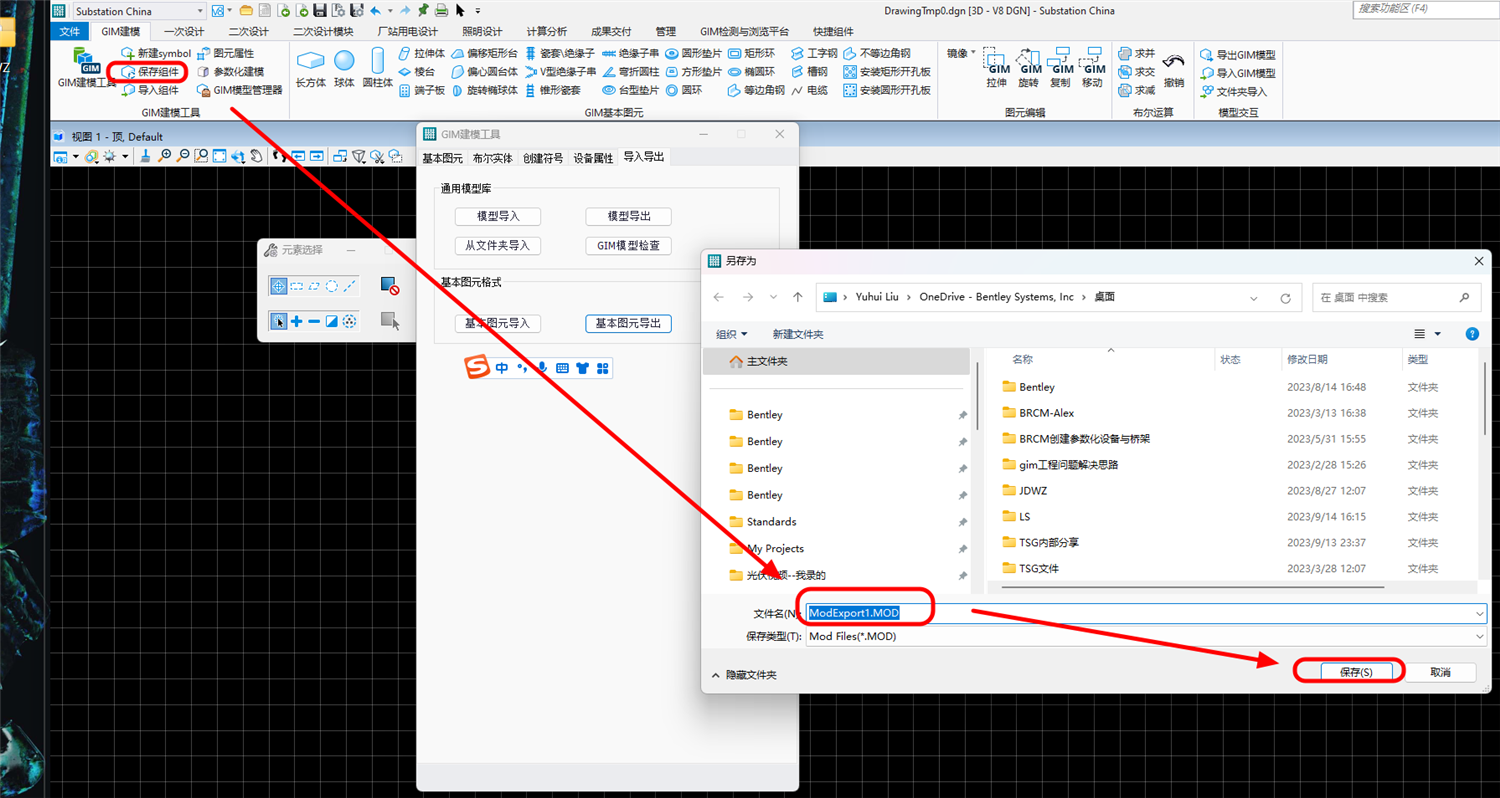Collapse folders with 隐藏文件夹
The height and width of the screenshot is (798, 1500).
[743, 675]
